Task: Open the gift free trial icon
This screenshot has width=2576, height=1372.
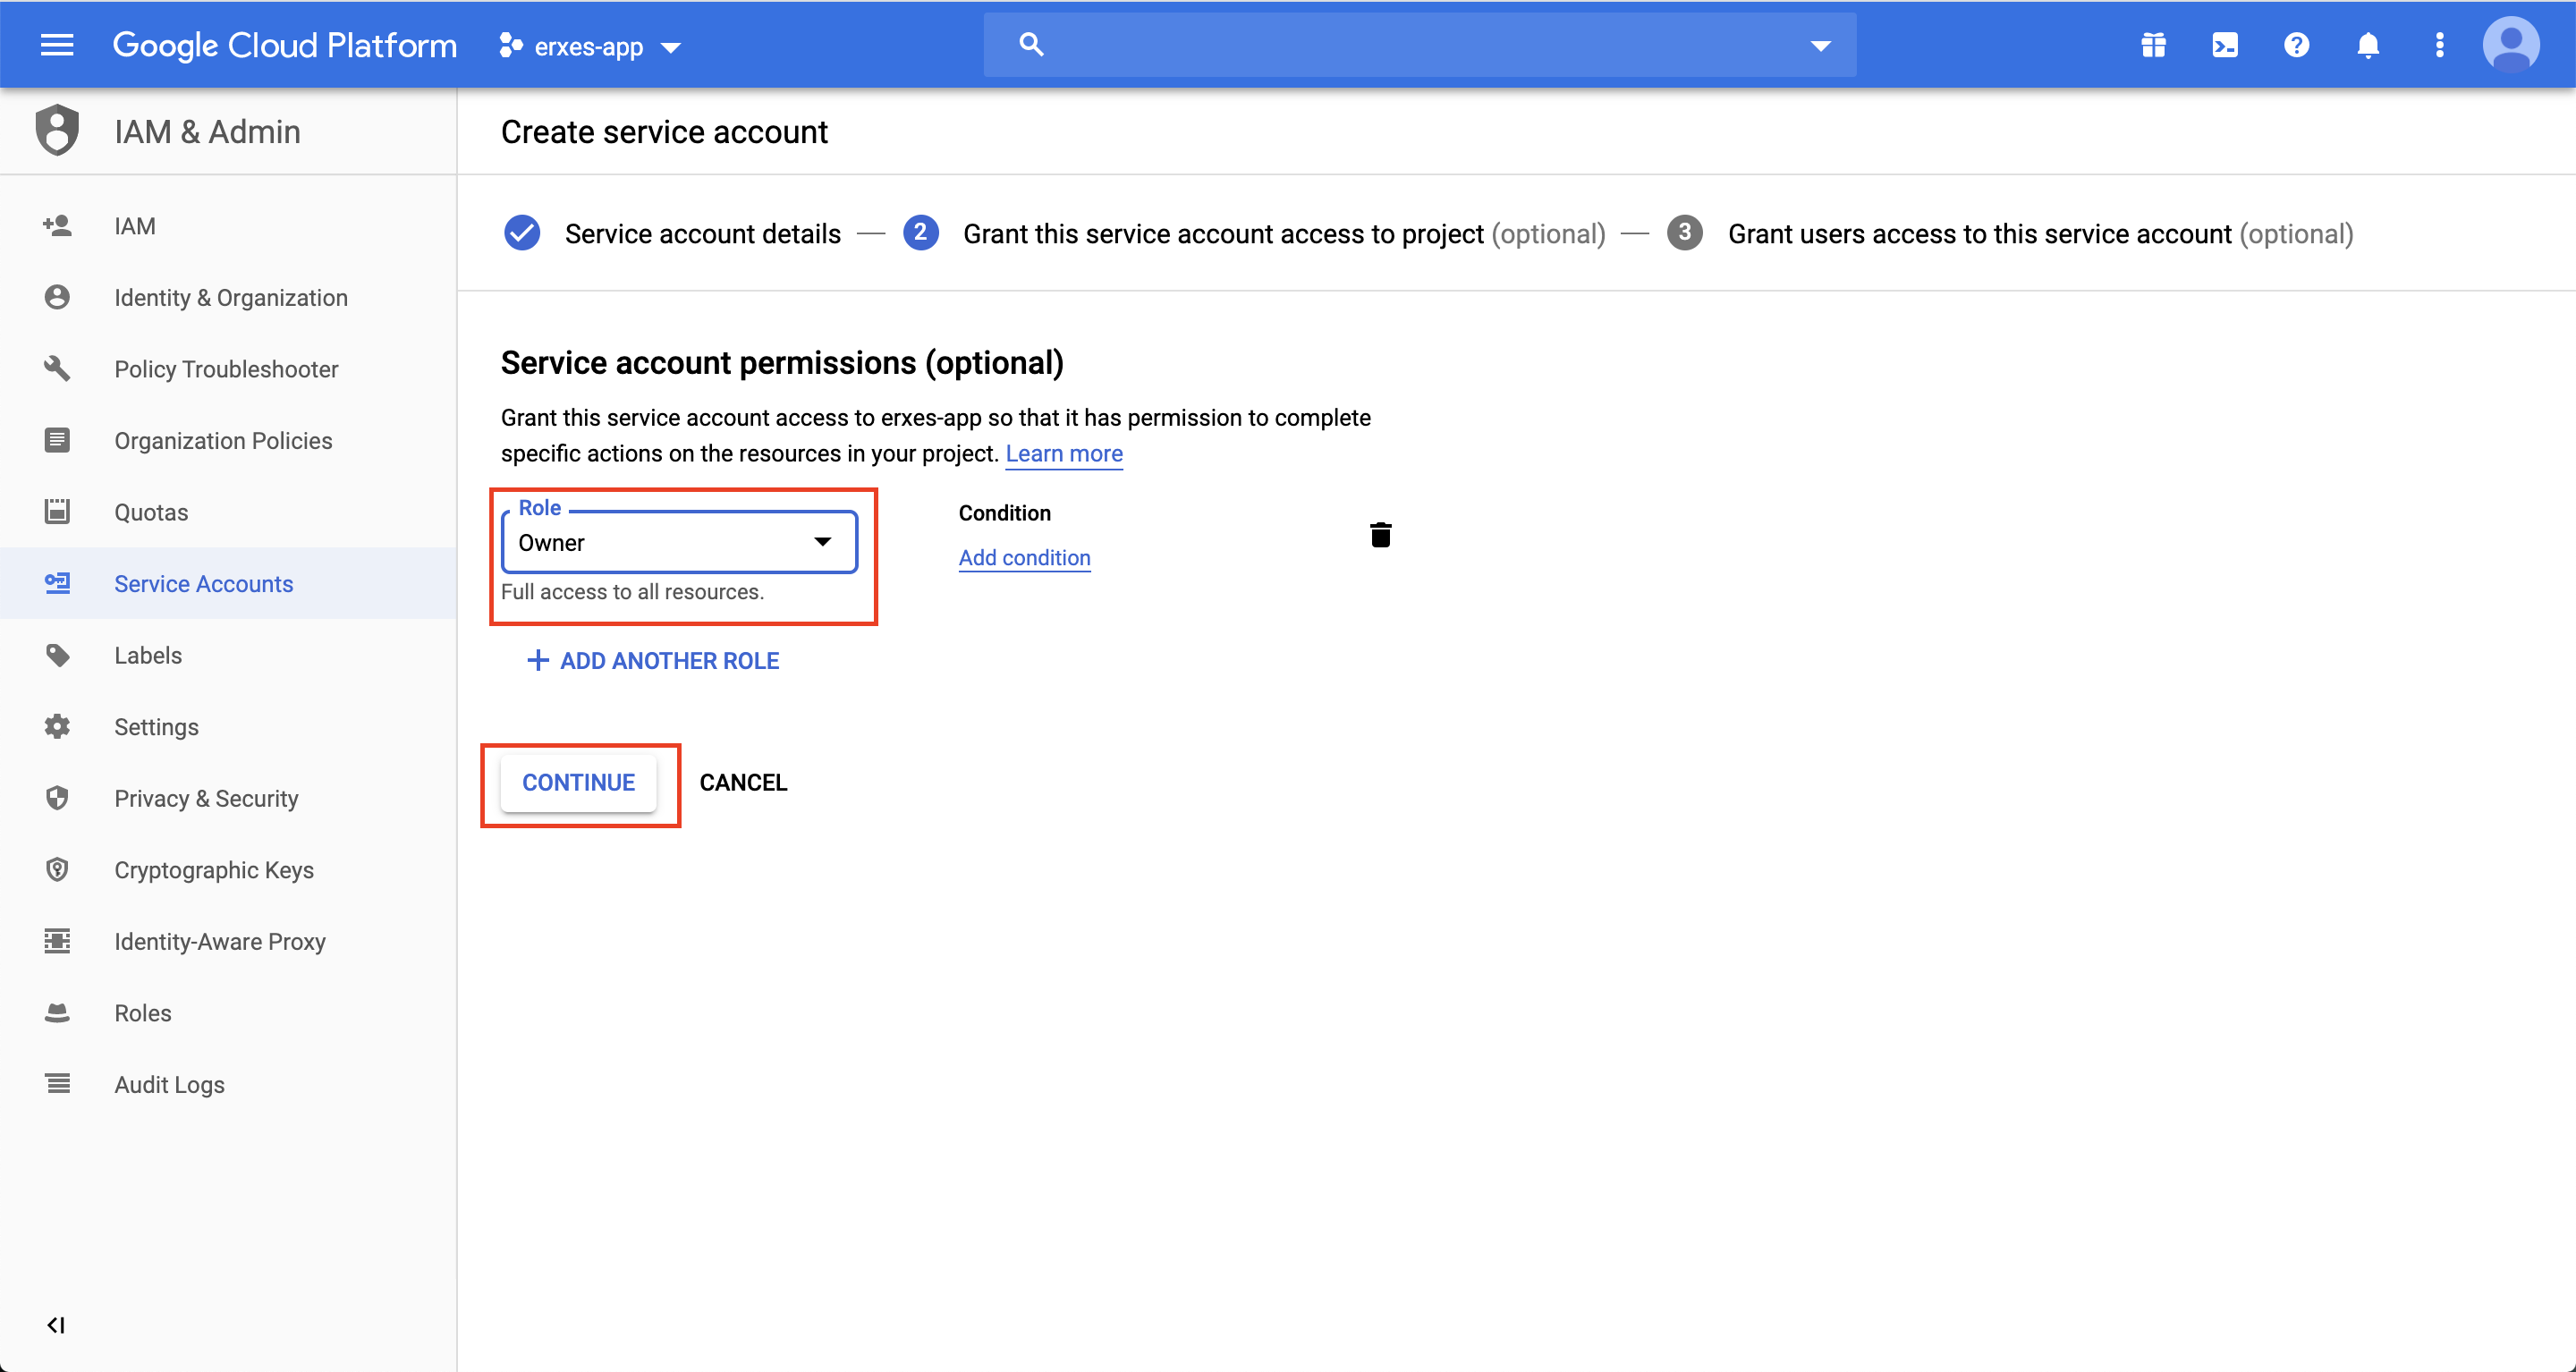Action: [x=2153, y=45]
